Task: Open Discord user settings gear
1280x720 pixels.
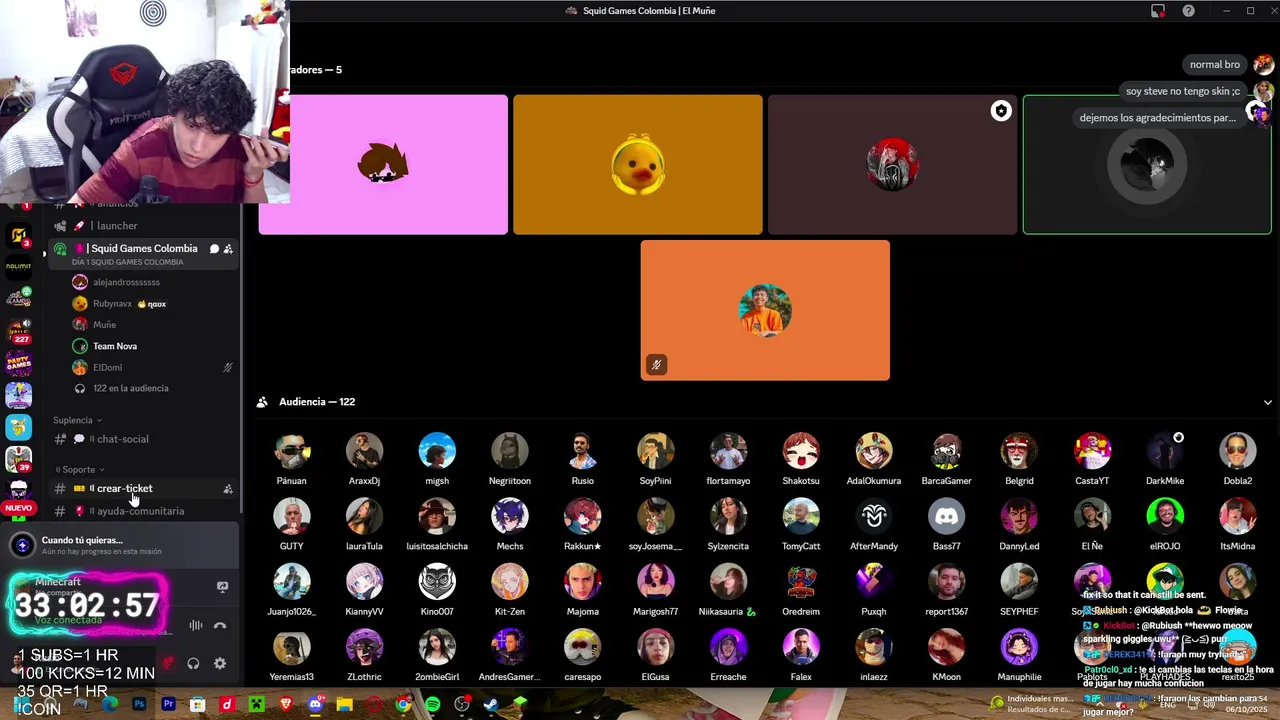Action: (220, 663)
